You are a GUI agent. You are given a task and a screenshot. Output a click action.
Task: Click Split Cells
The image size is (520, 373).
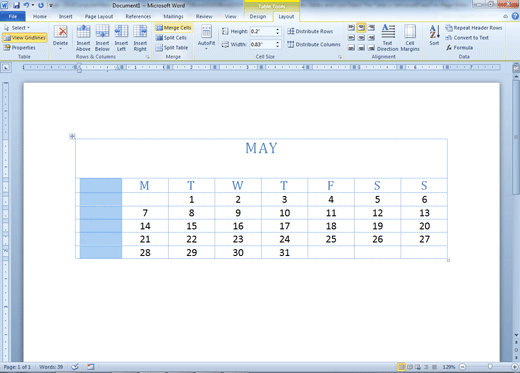[171, 38]
